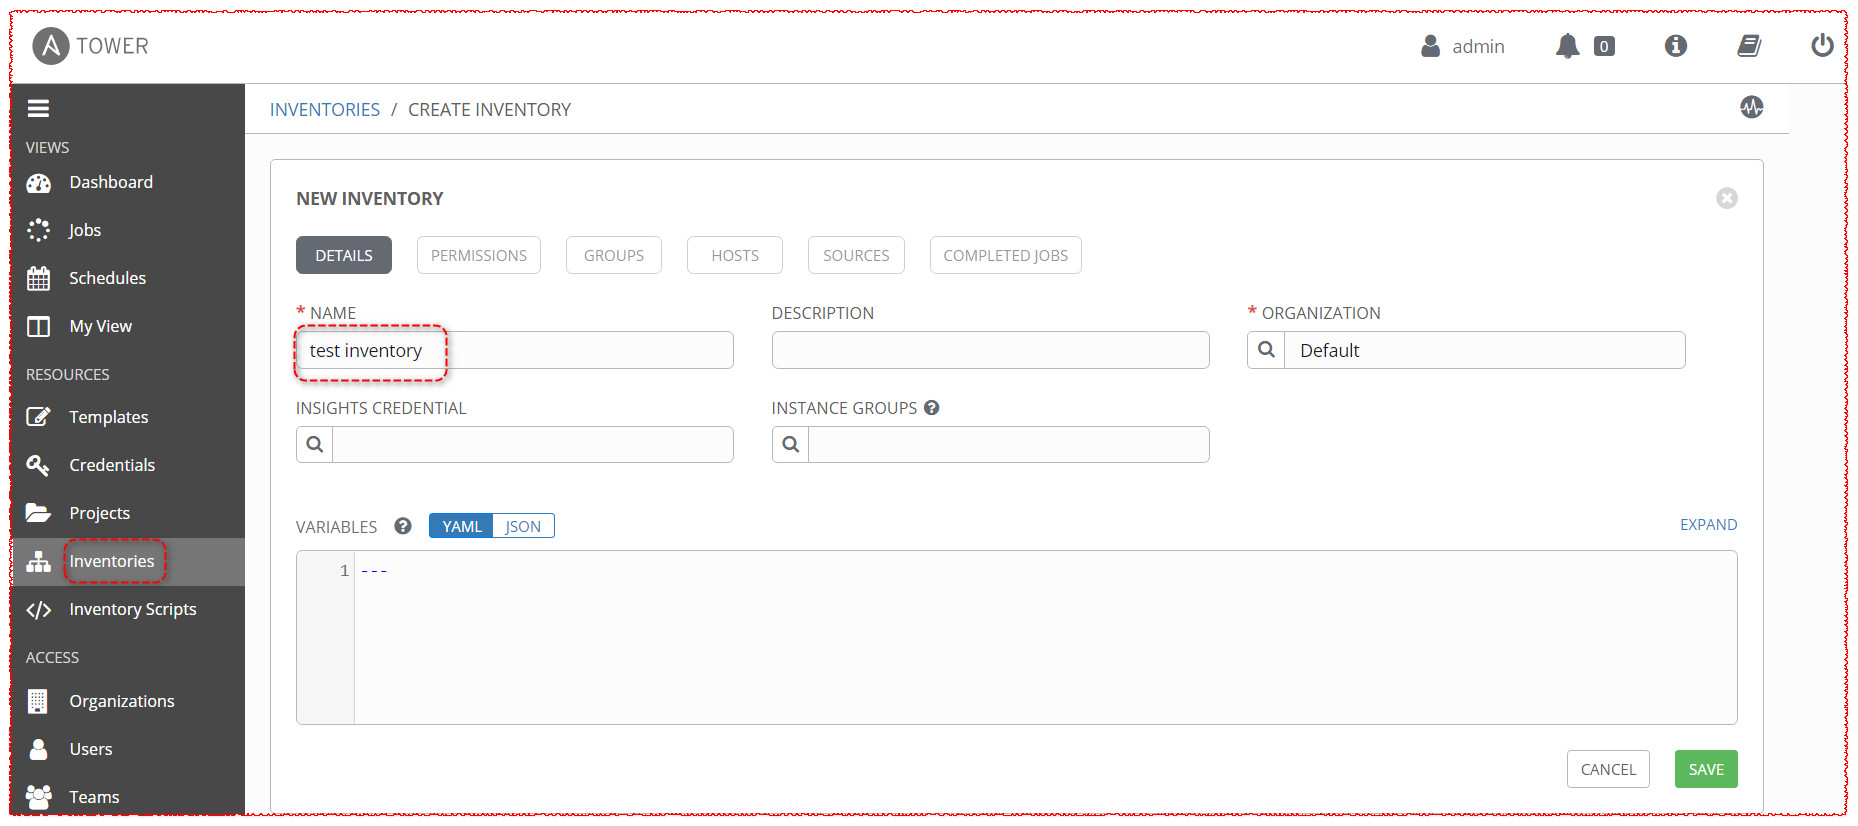
Task: Open Organizations in sidebar
Action: [x=121, y=701]
